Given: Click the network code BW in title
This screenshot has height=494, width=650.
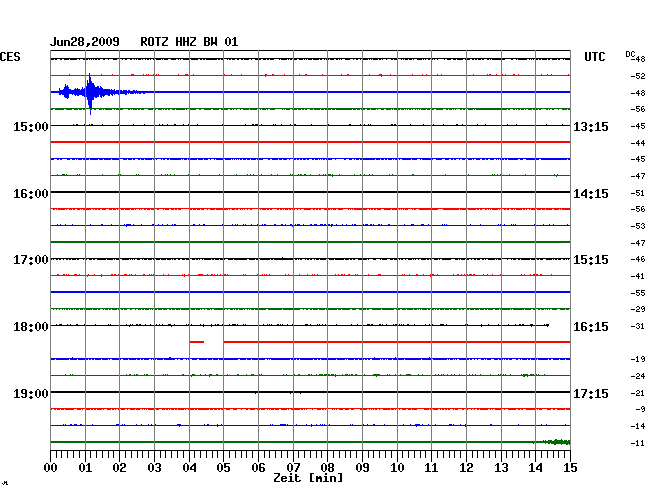Looking at the screenshot, I should pyautogui.click(x=210, y=42).
